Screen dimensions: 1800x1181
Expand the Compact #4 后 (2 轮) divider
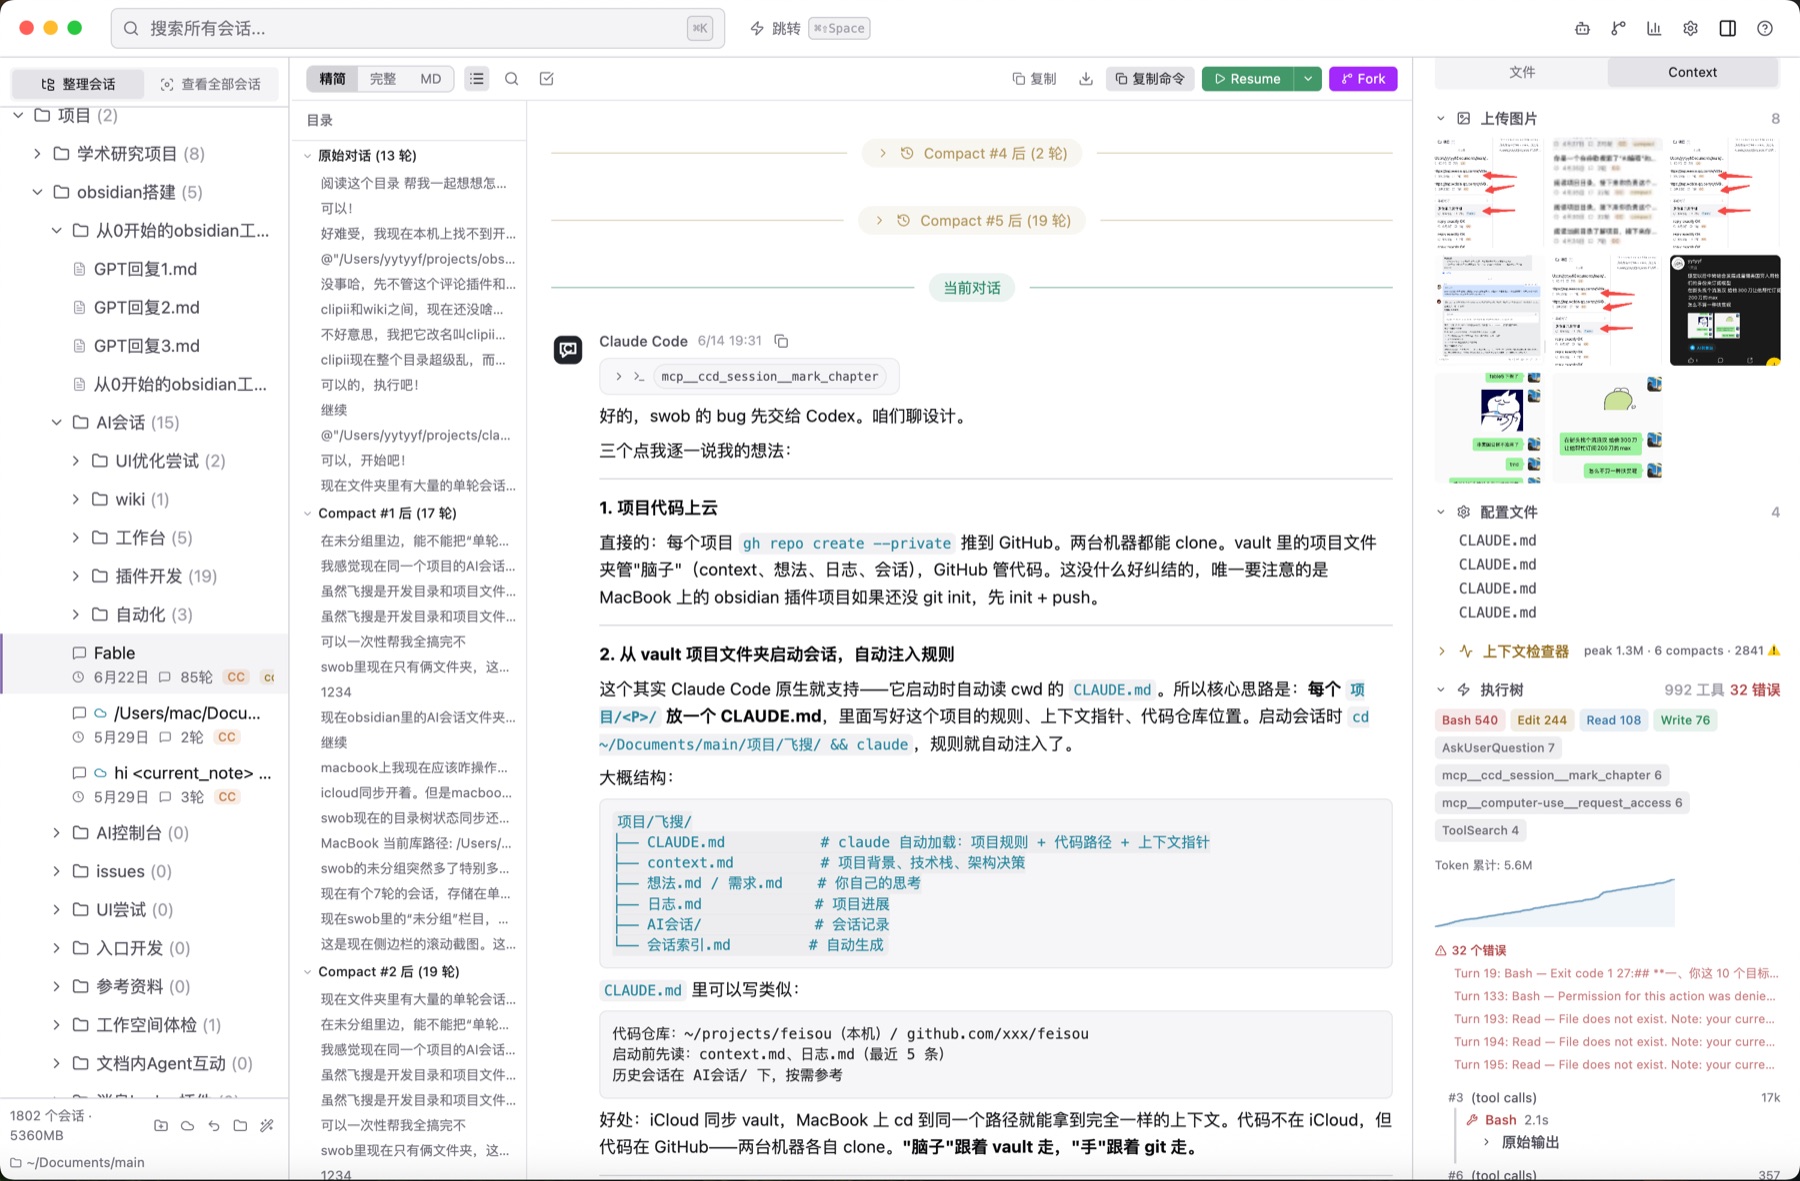972,153
